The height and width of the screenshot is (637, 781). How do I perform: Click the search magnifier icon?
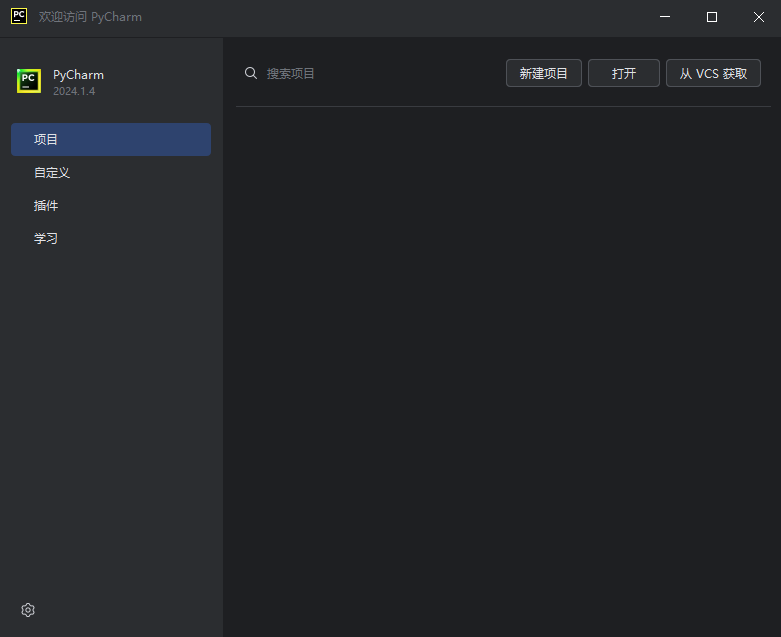(251, 73)
